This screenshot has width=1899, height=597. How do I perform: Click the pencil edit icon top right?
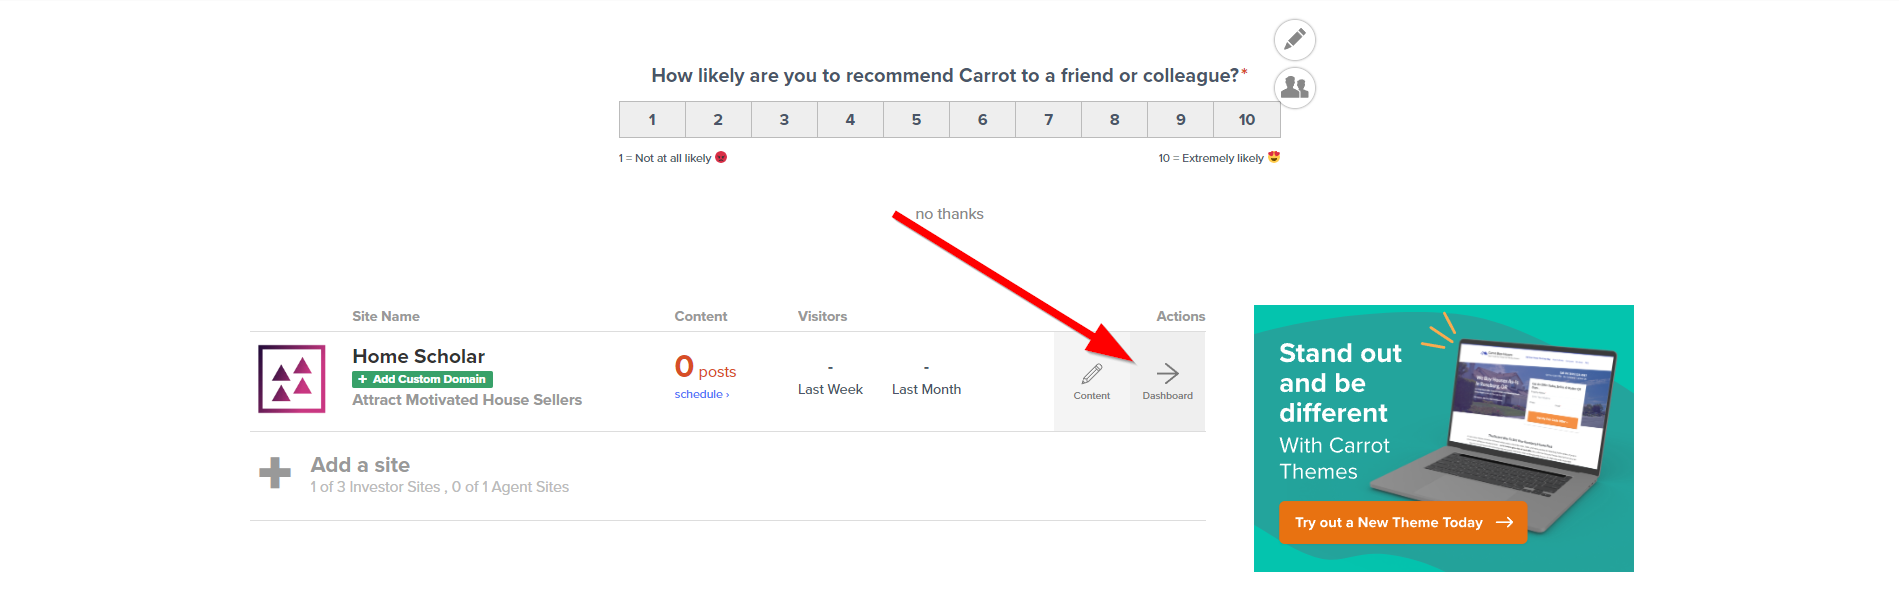pos(1294,39)
